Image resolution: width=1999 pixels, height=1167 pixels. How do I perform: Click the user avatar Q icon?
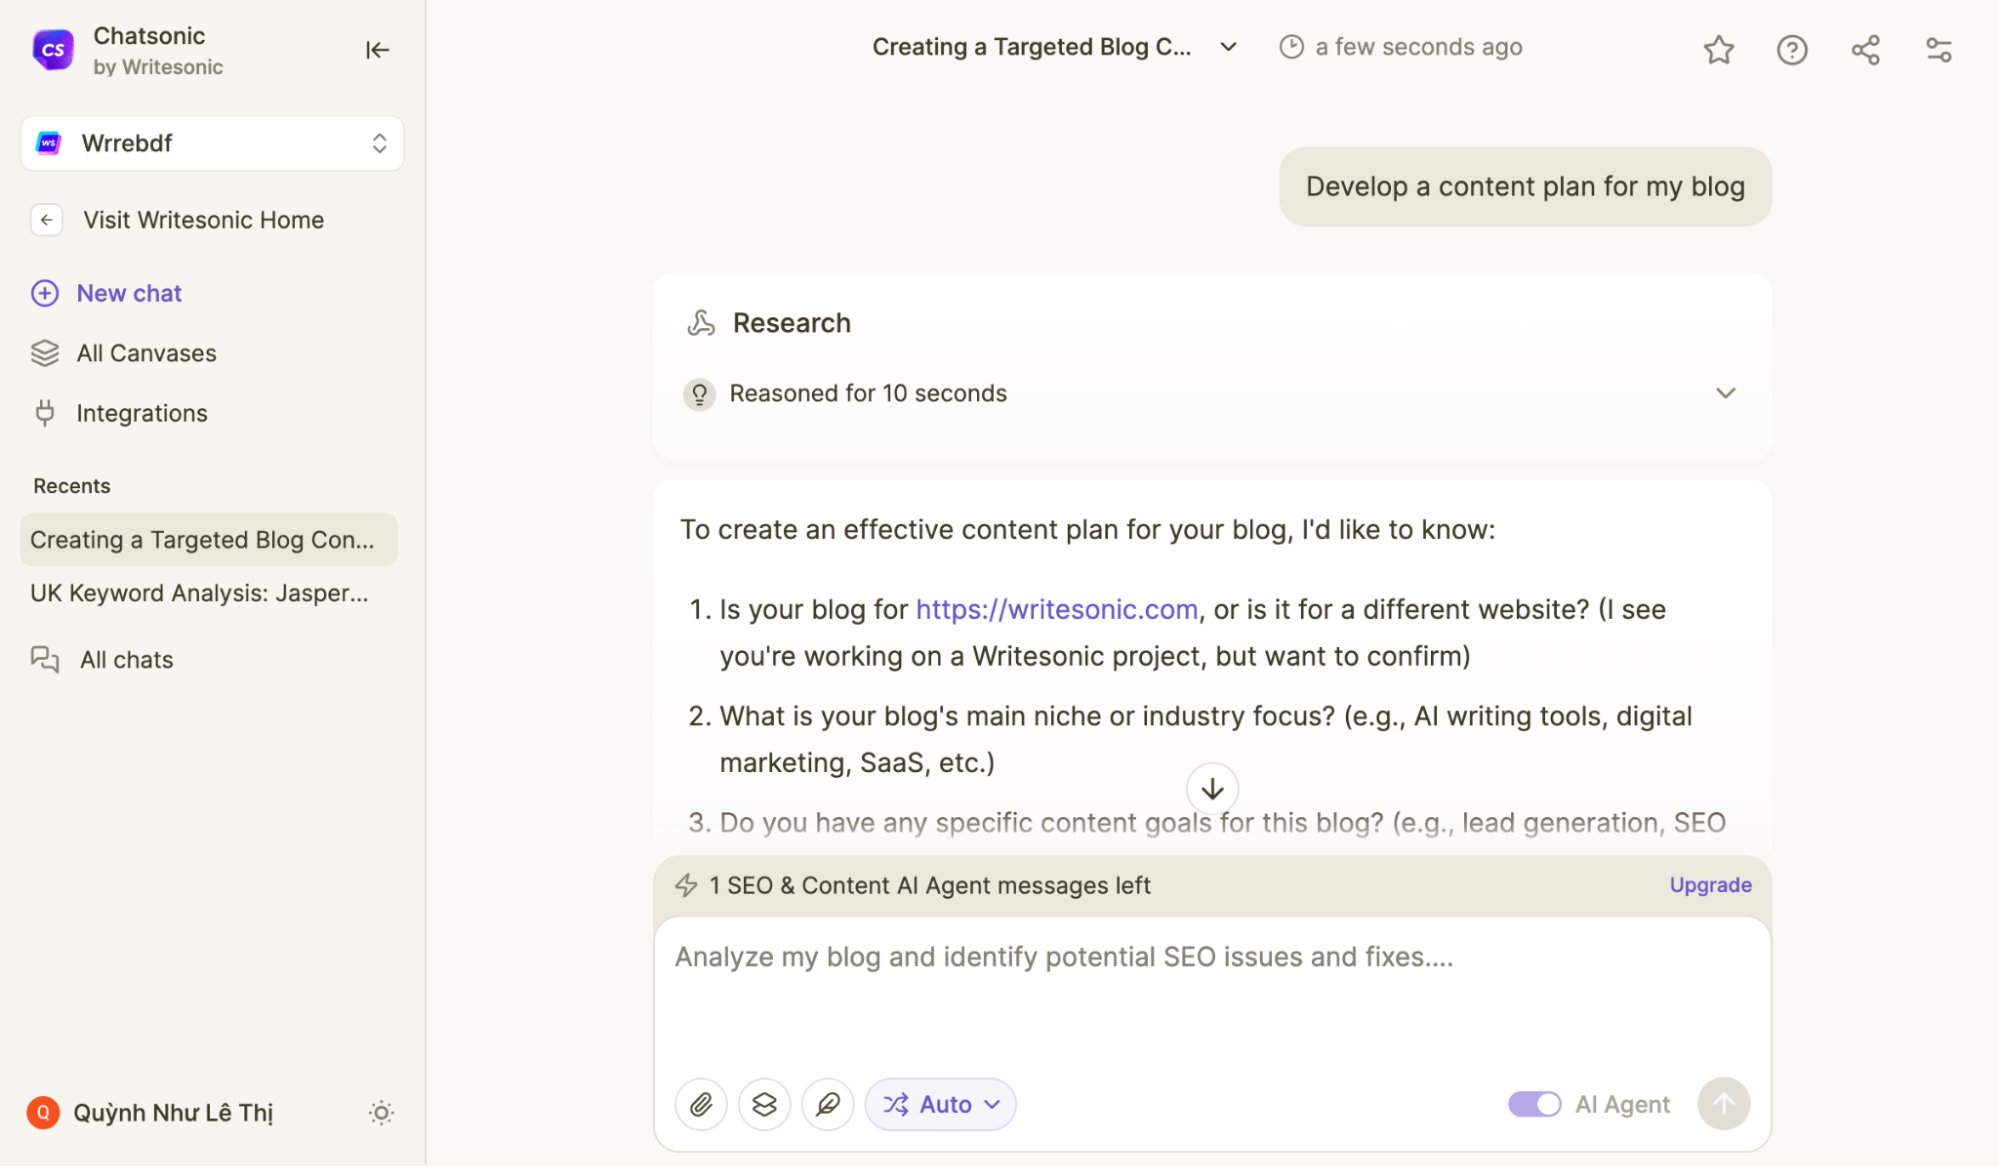tap(43, 1113)
